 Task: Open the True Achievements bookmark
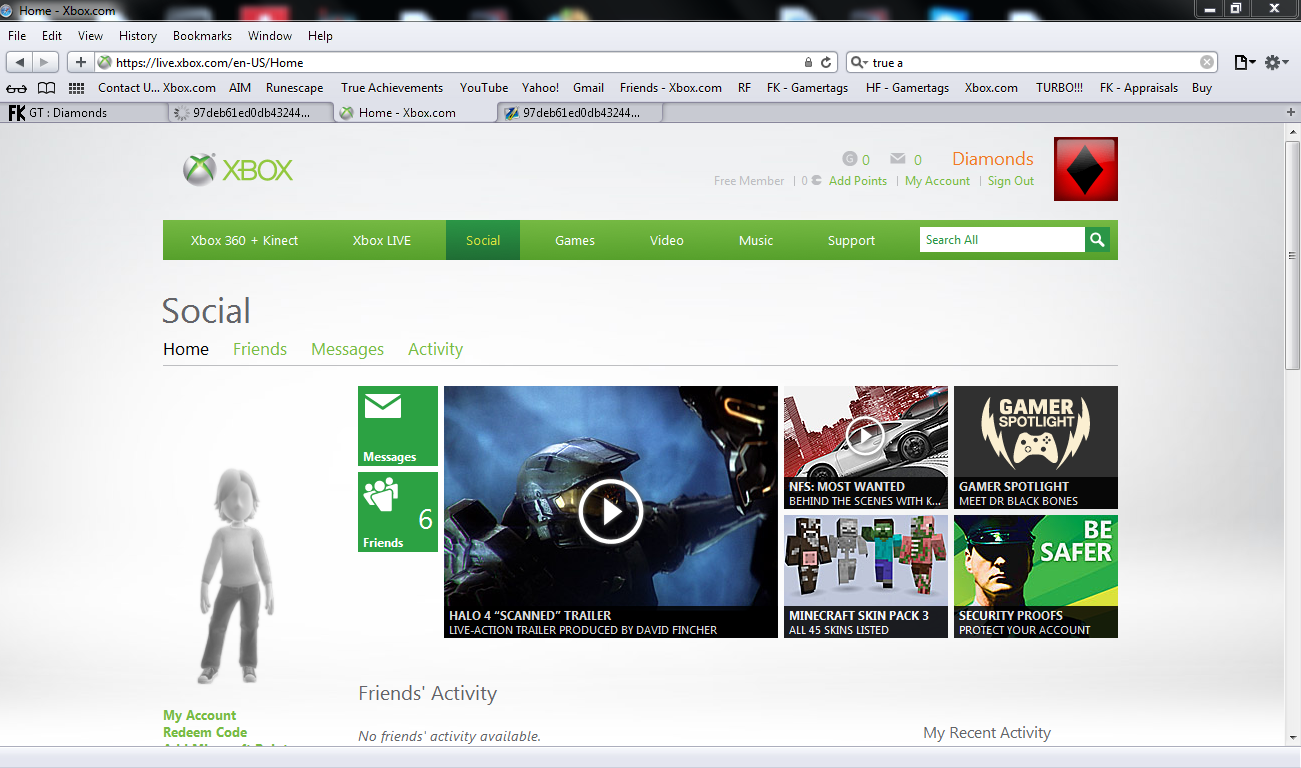(392, 88)
